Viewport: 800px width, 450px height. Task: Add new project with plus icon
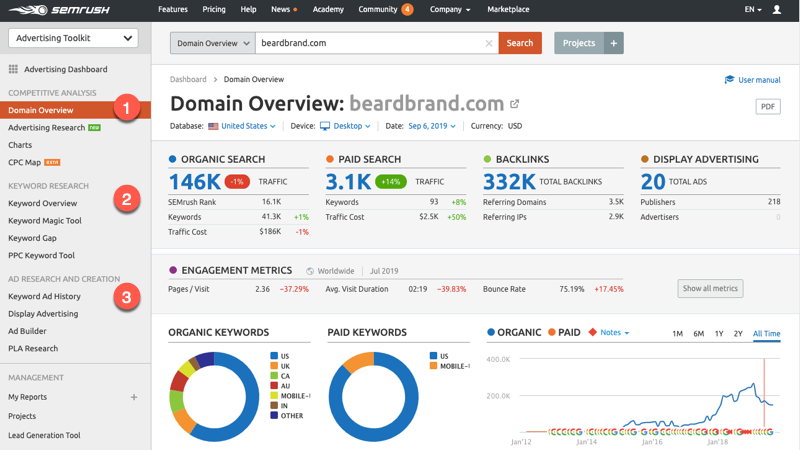(614, 43)
